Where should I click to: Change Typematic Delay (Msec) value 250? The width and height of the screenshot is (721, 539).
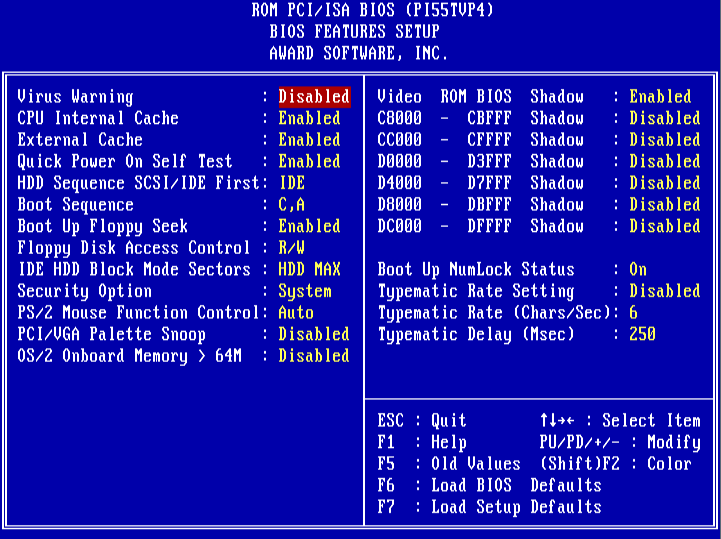tap(642, 335)
